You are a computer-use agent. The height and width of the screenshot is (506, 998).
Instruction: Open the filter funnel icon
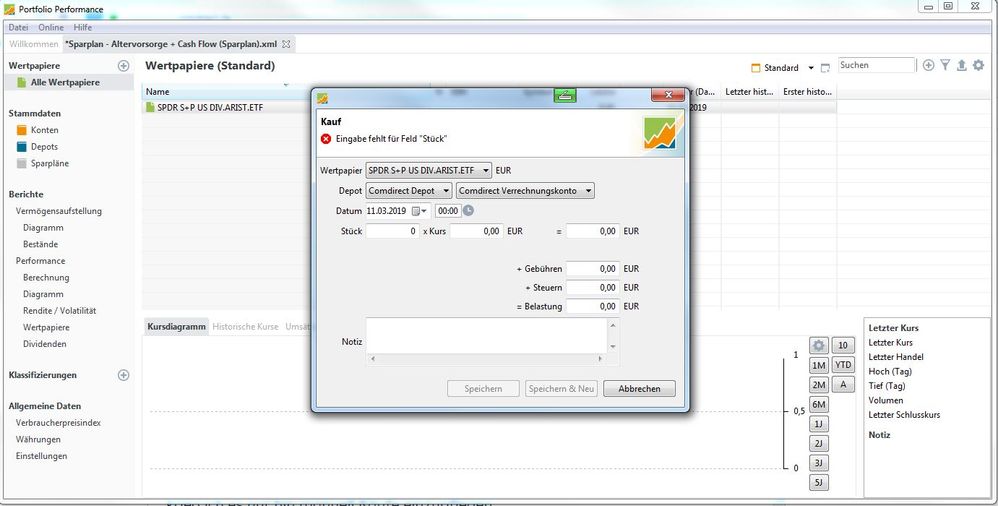pos(945,66)
